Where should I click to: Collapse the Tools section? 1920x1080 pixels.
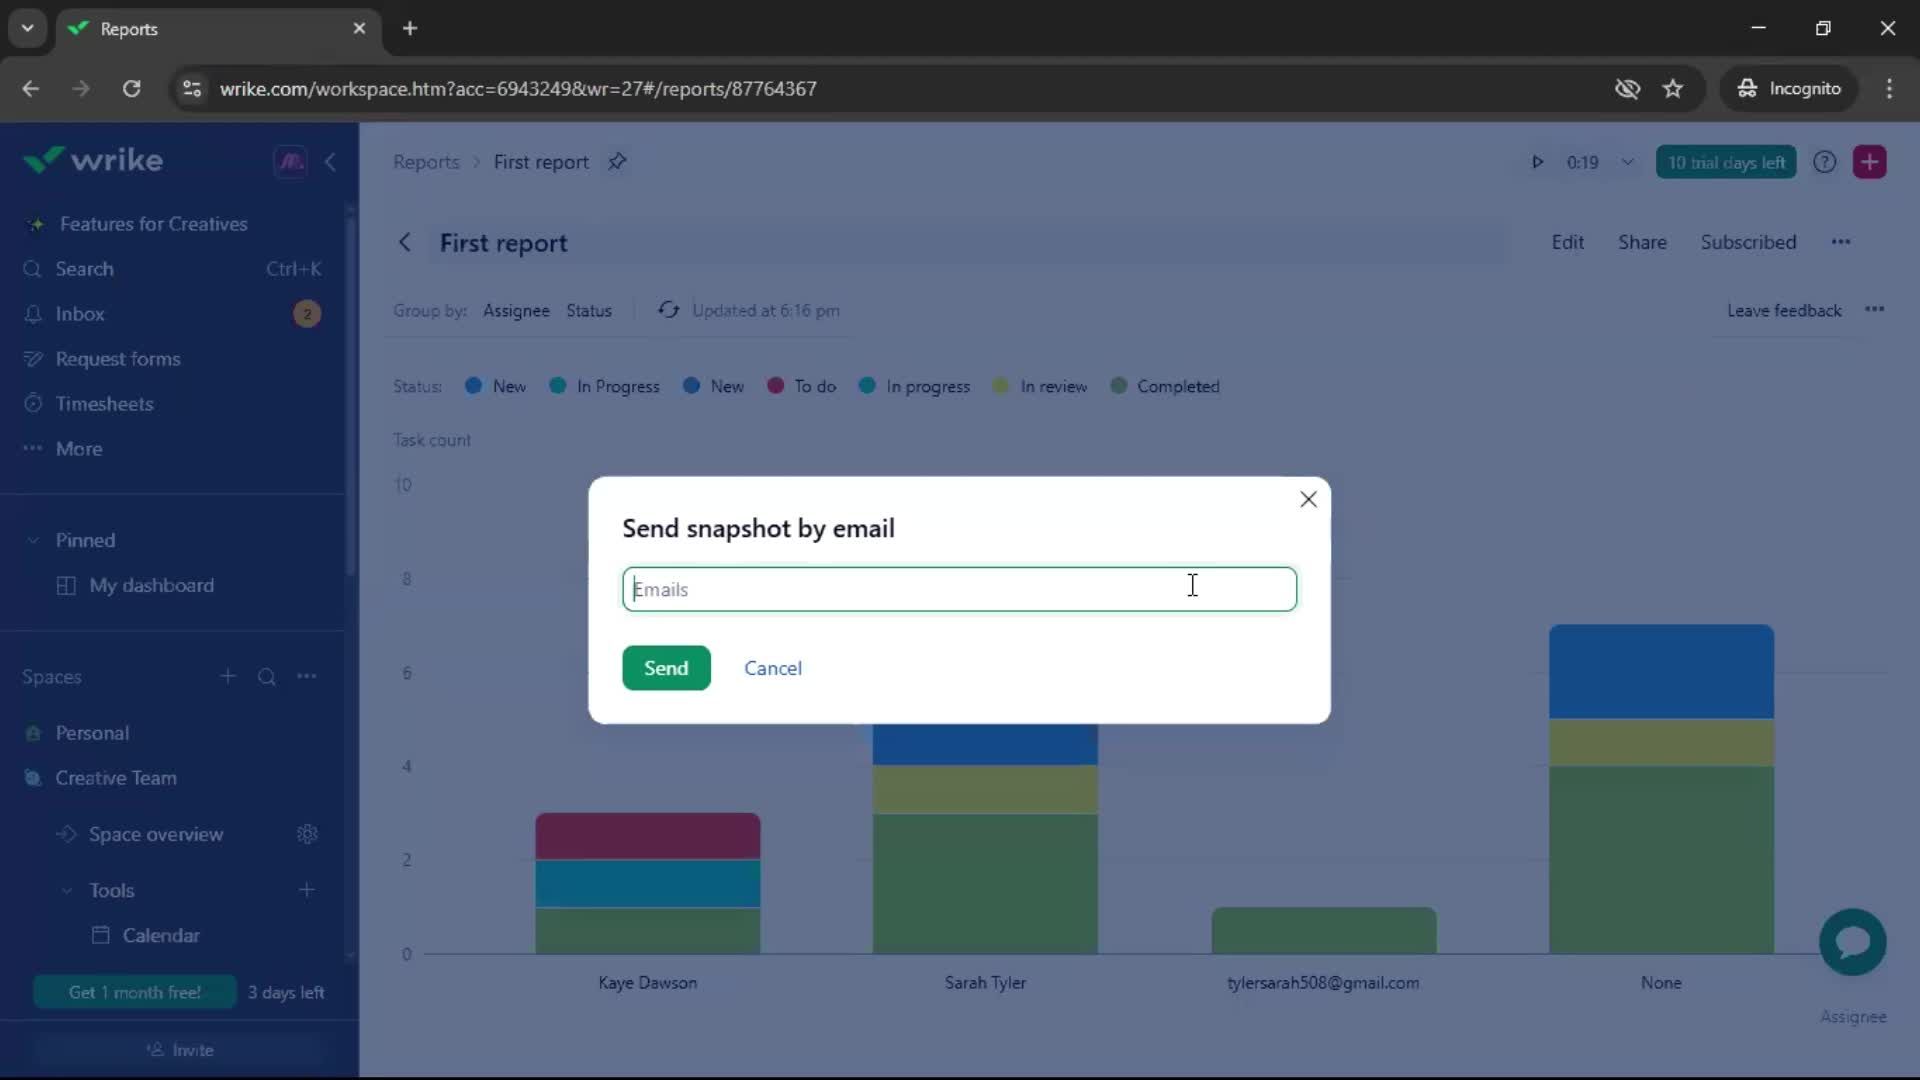tap(67, 890)
